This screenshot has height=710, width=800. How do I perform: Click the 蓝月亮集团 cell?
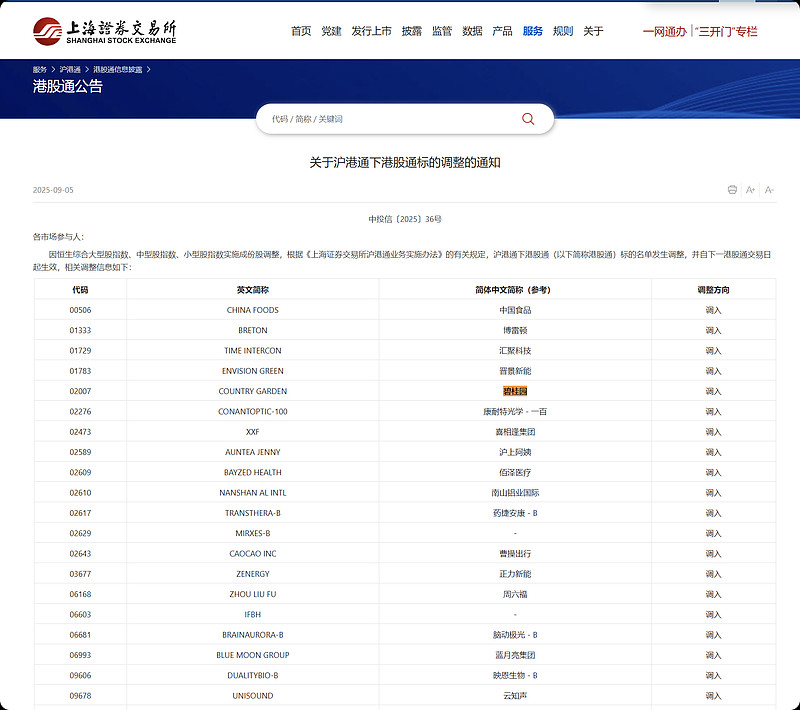[x=515, y=655]
